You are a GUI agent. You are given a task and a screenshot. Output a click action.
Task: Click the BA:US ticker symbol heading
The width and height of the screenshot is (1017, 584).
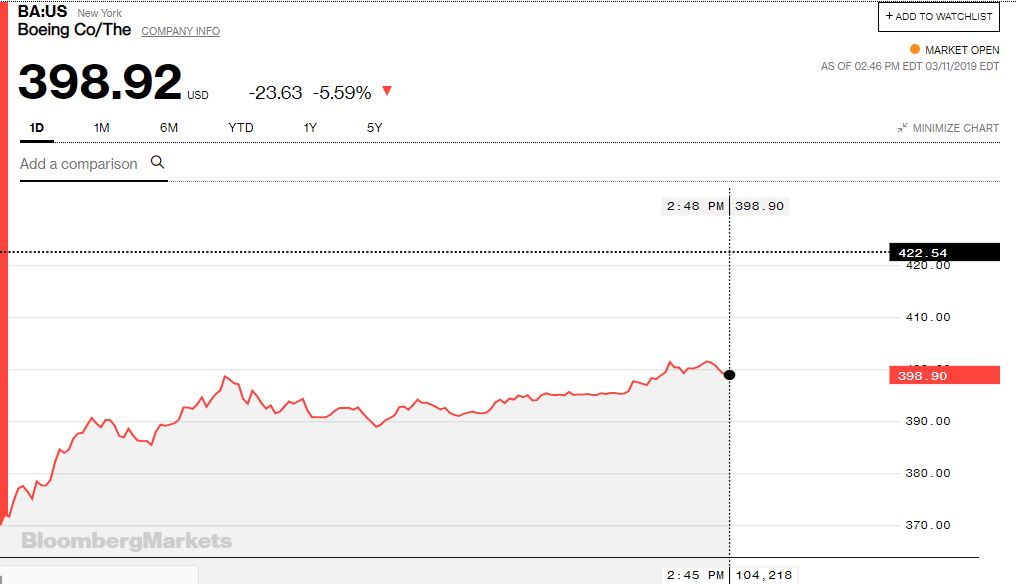pos(42,12)
